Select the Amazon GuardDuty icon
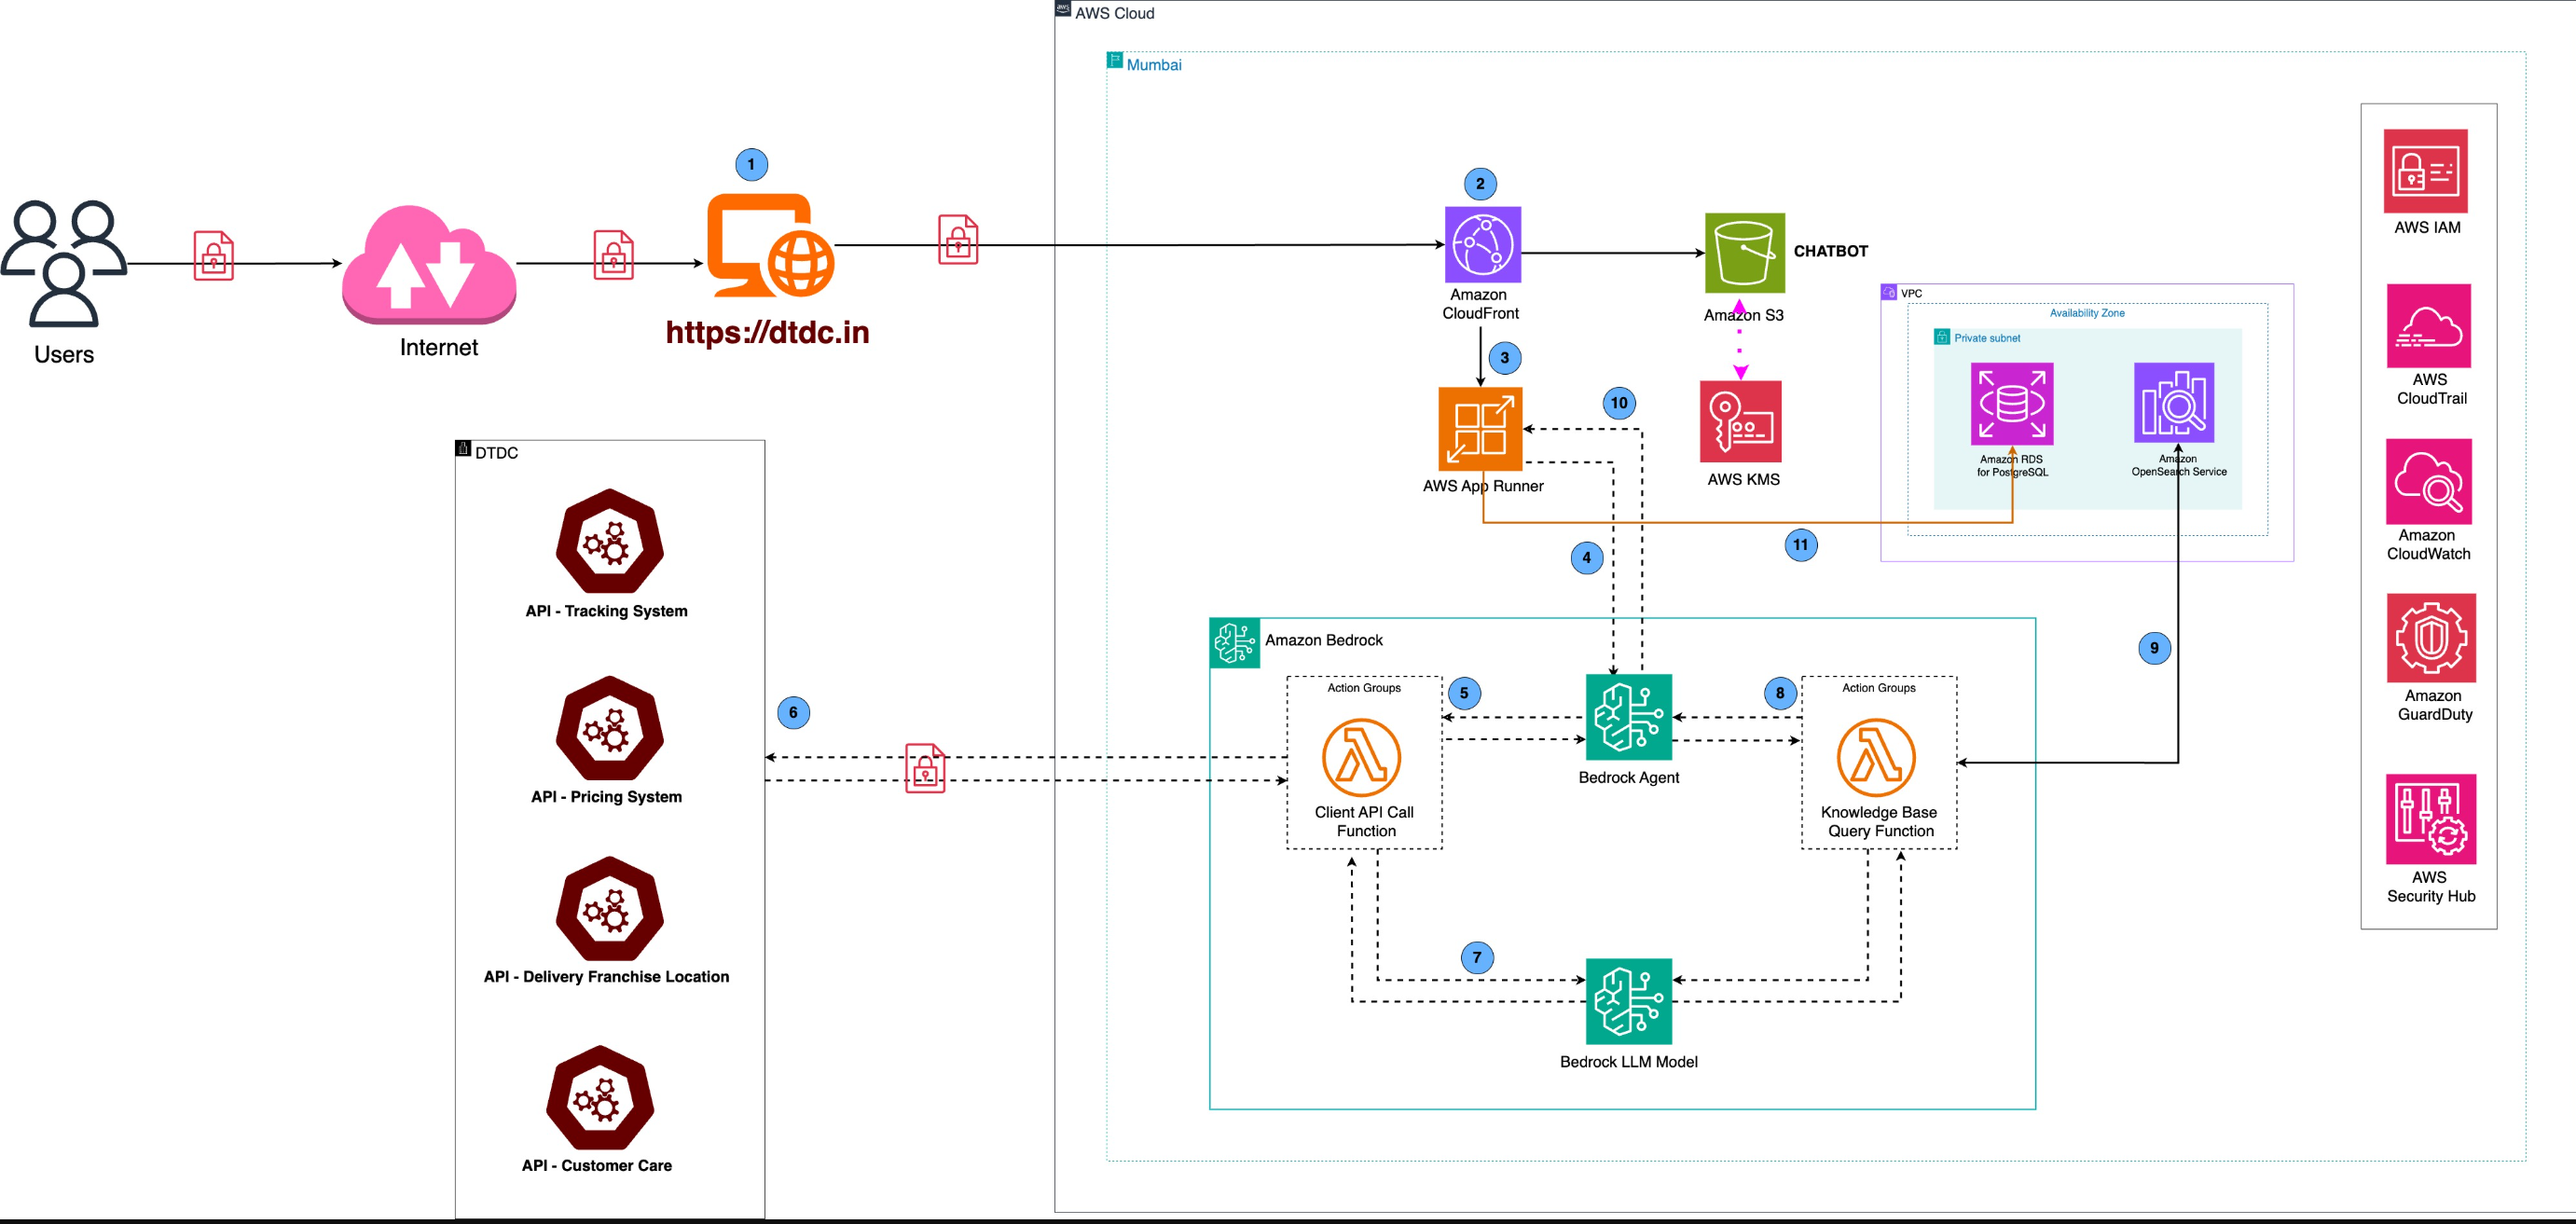2576x1224 pixels. coord(2431,637)
